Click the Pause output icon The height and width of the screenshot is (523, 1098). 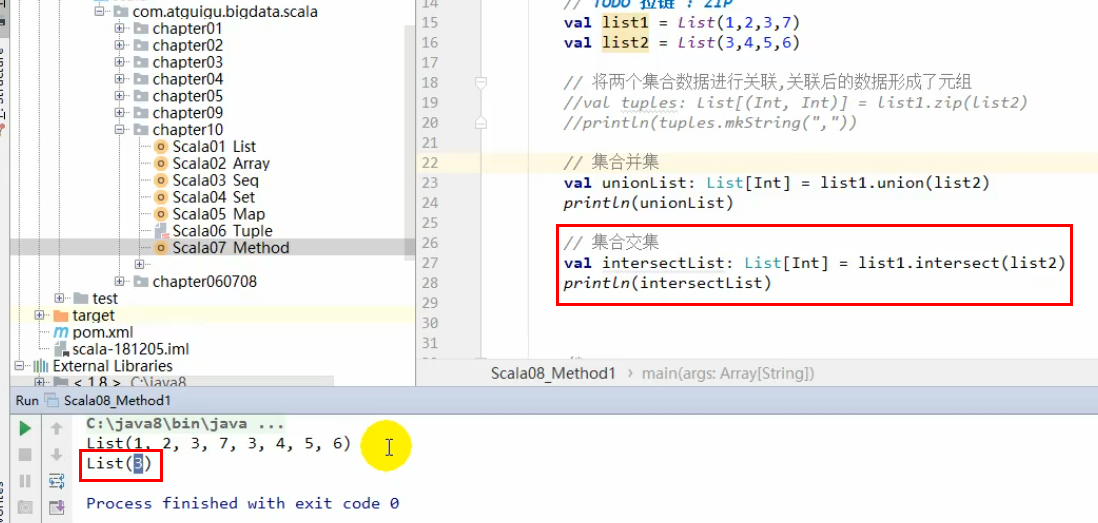(x=25, y=480)
